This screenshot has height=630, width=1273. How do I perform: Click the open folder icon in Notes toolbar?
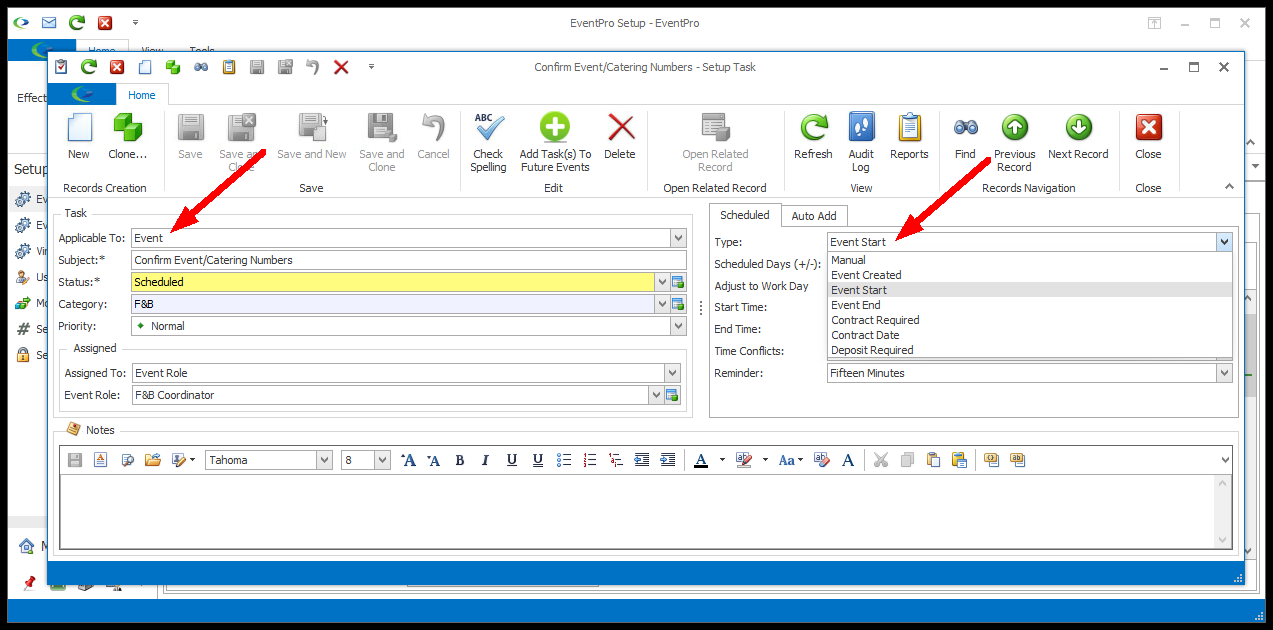[153, 460]
